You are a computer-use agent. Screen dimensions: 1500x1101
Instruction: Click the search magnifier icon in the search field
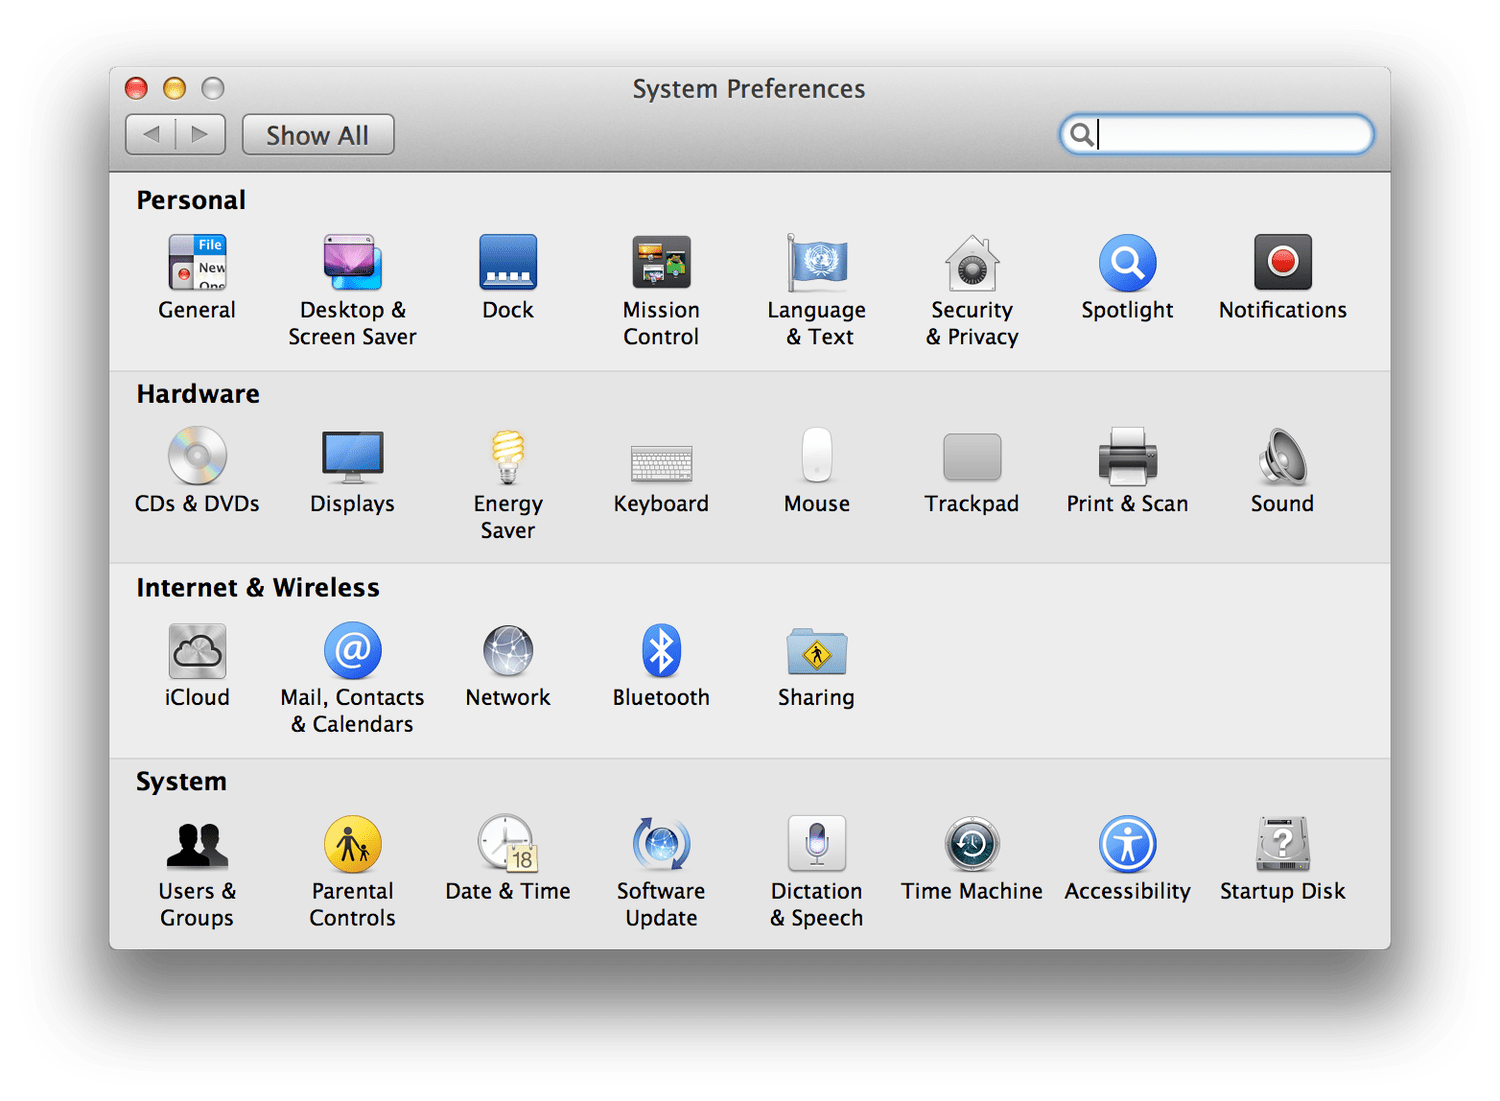pyautogui.click(x=1081, y=134)
